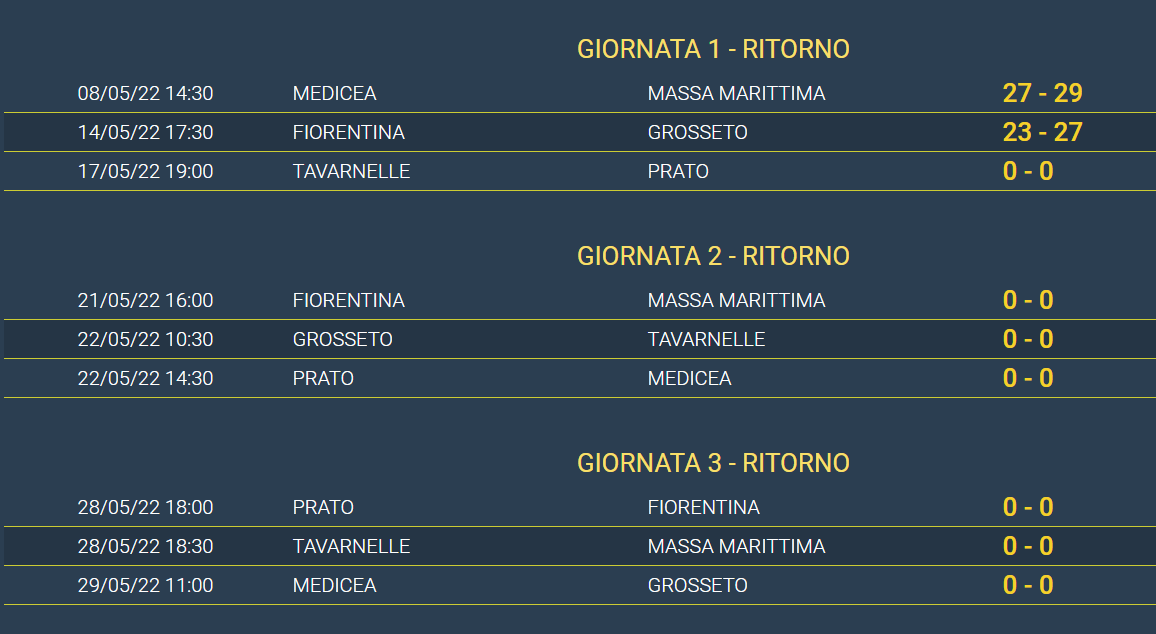Select the 21/05/22 16:00 match date
This screenshot has height=634, width=1156.
[x=145, y=301]
